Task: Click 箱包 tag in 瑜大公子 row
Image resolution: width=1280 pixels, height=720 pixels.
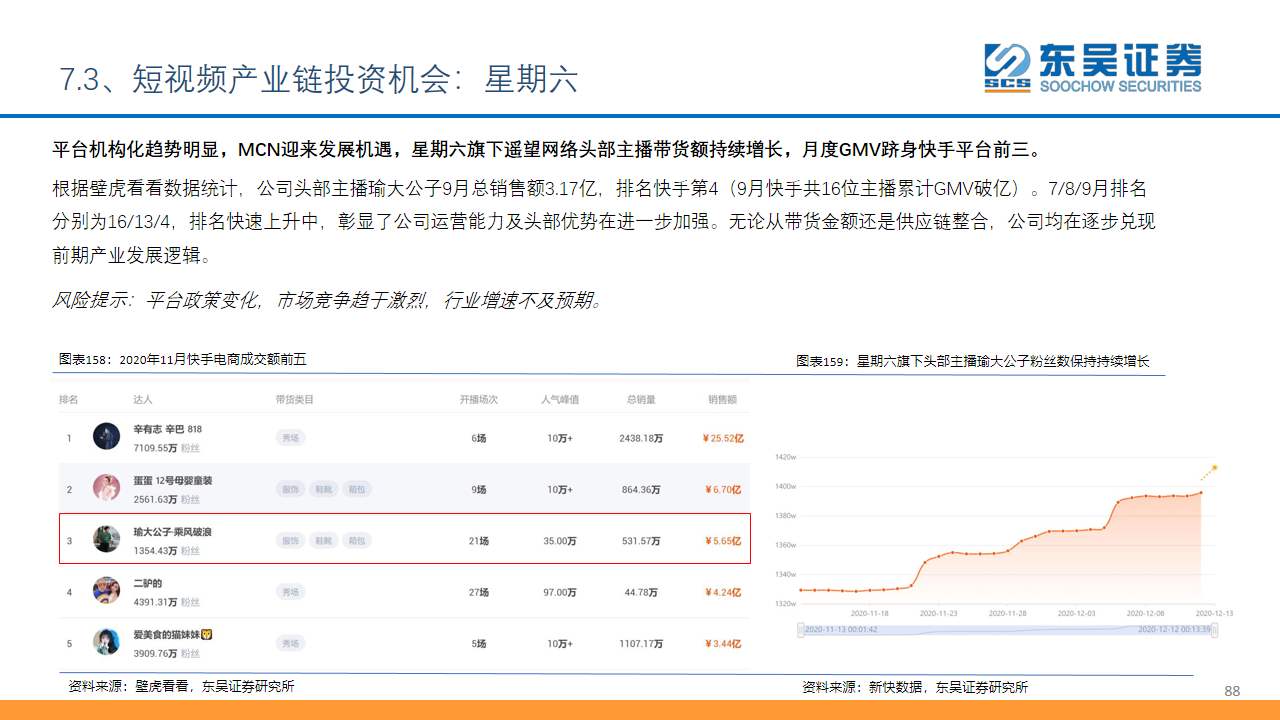Action: coord(355,540)
